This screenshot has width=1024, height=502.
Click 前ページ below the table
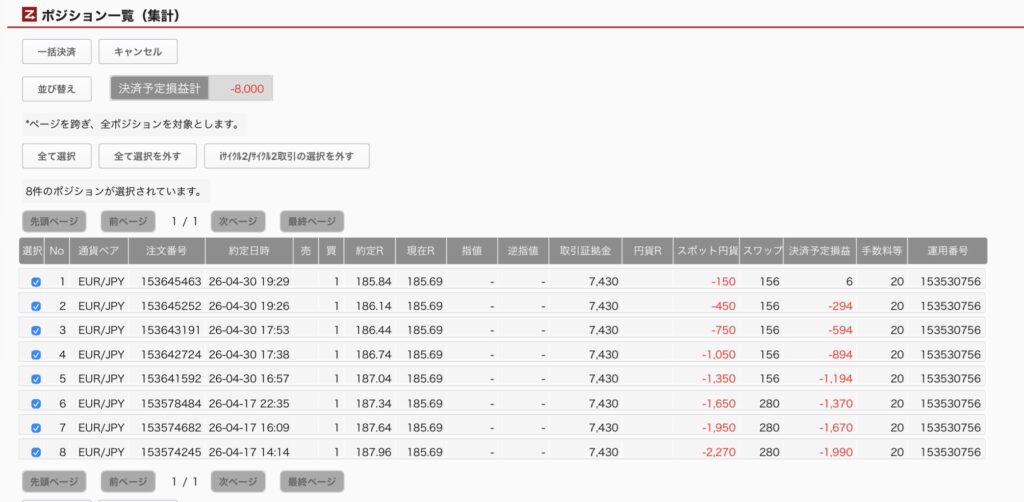128,482
